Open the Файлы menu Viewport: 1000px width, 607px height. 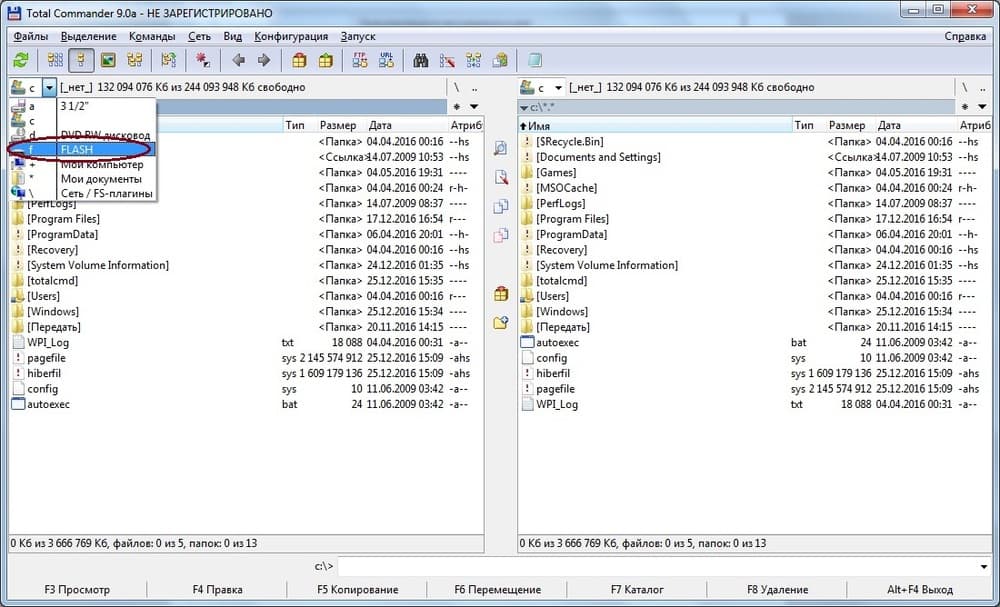click(x=31, y=36)
